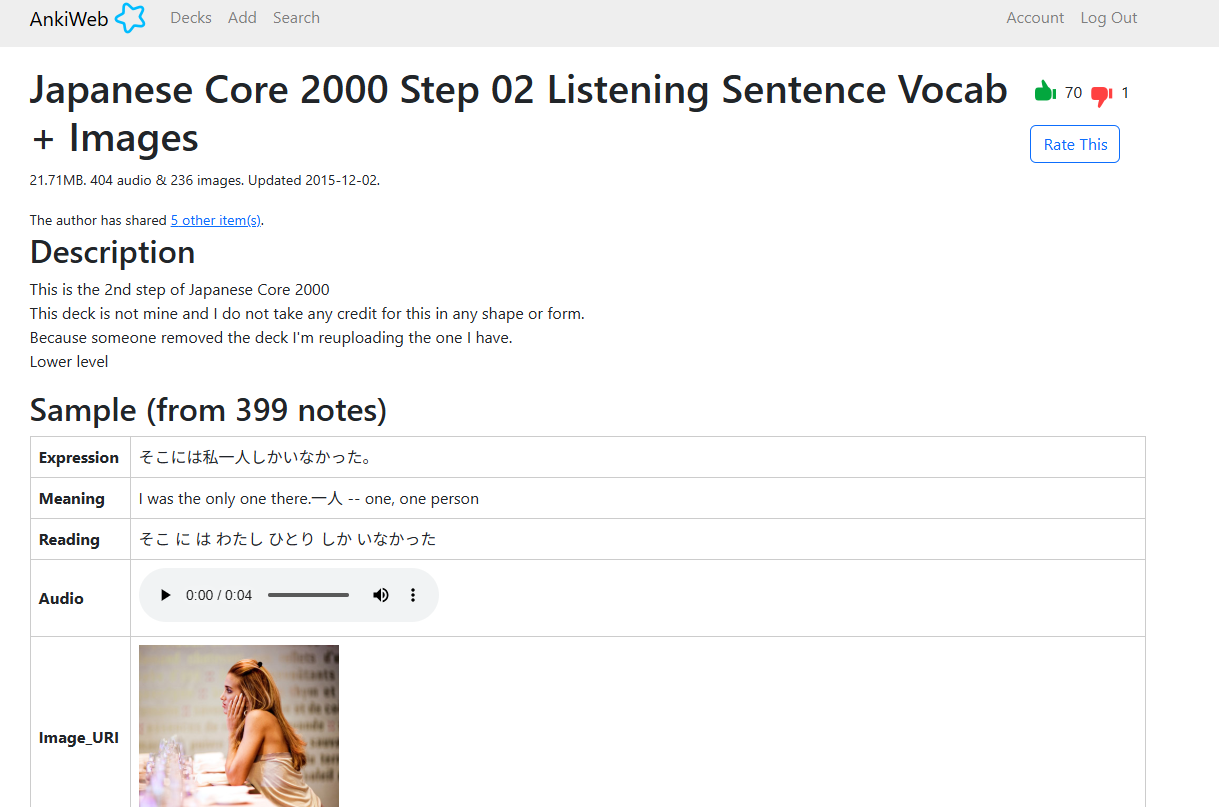Viewport: 1219px width, 807px height.
Task: Click the Expression field Japanese sentence
Action: pos(256,457)
